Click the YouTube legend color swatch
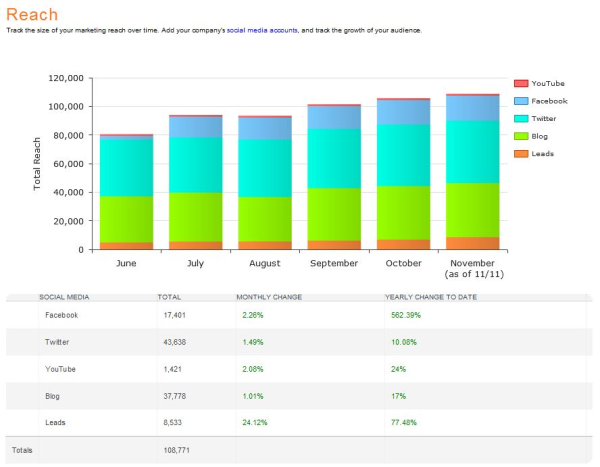600x467 pixels. pyautogui.click(x=521, y=83)
